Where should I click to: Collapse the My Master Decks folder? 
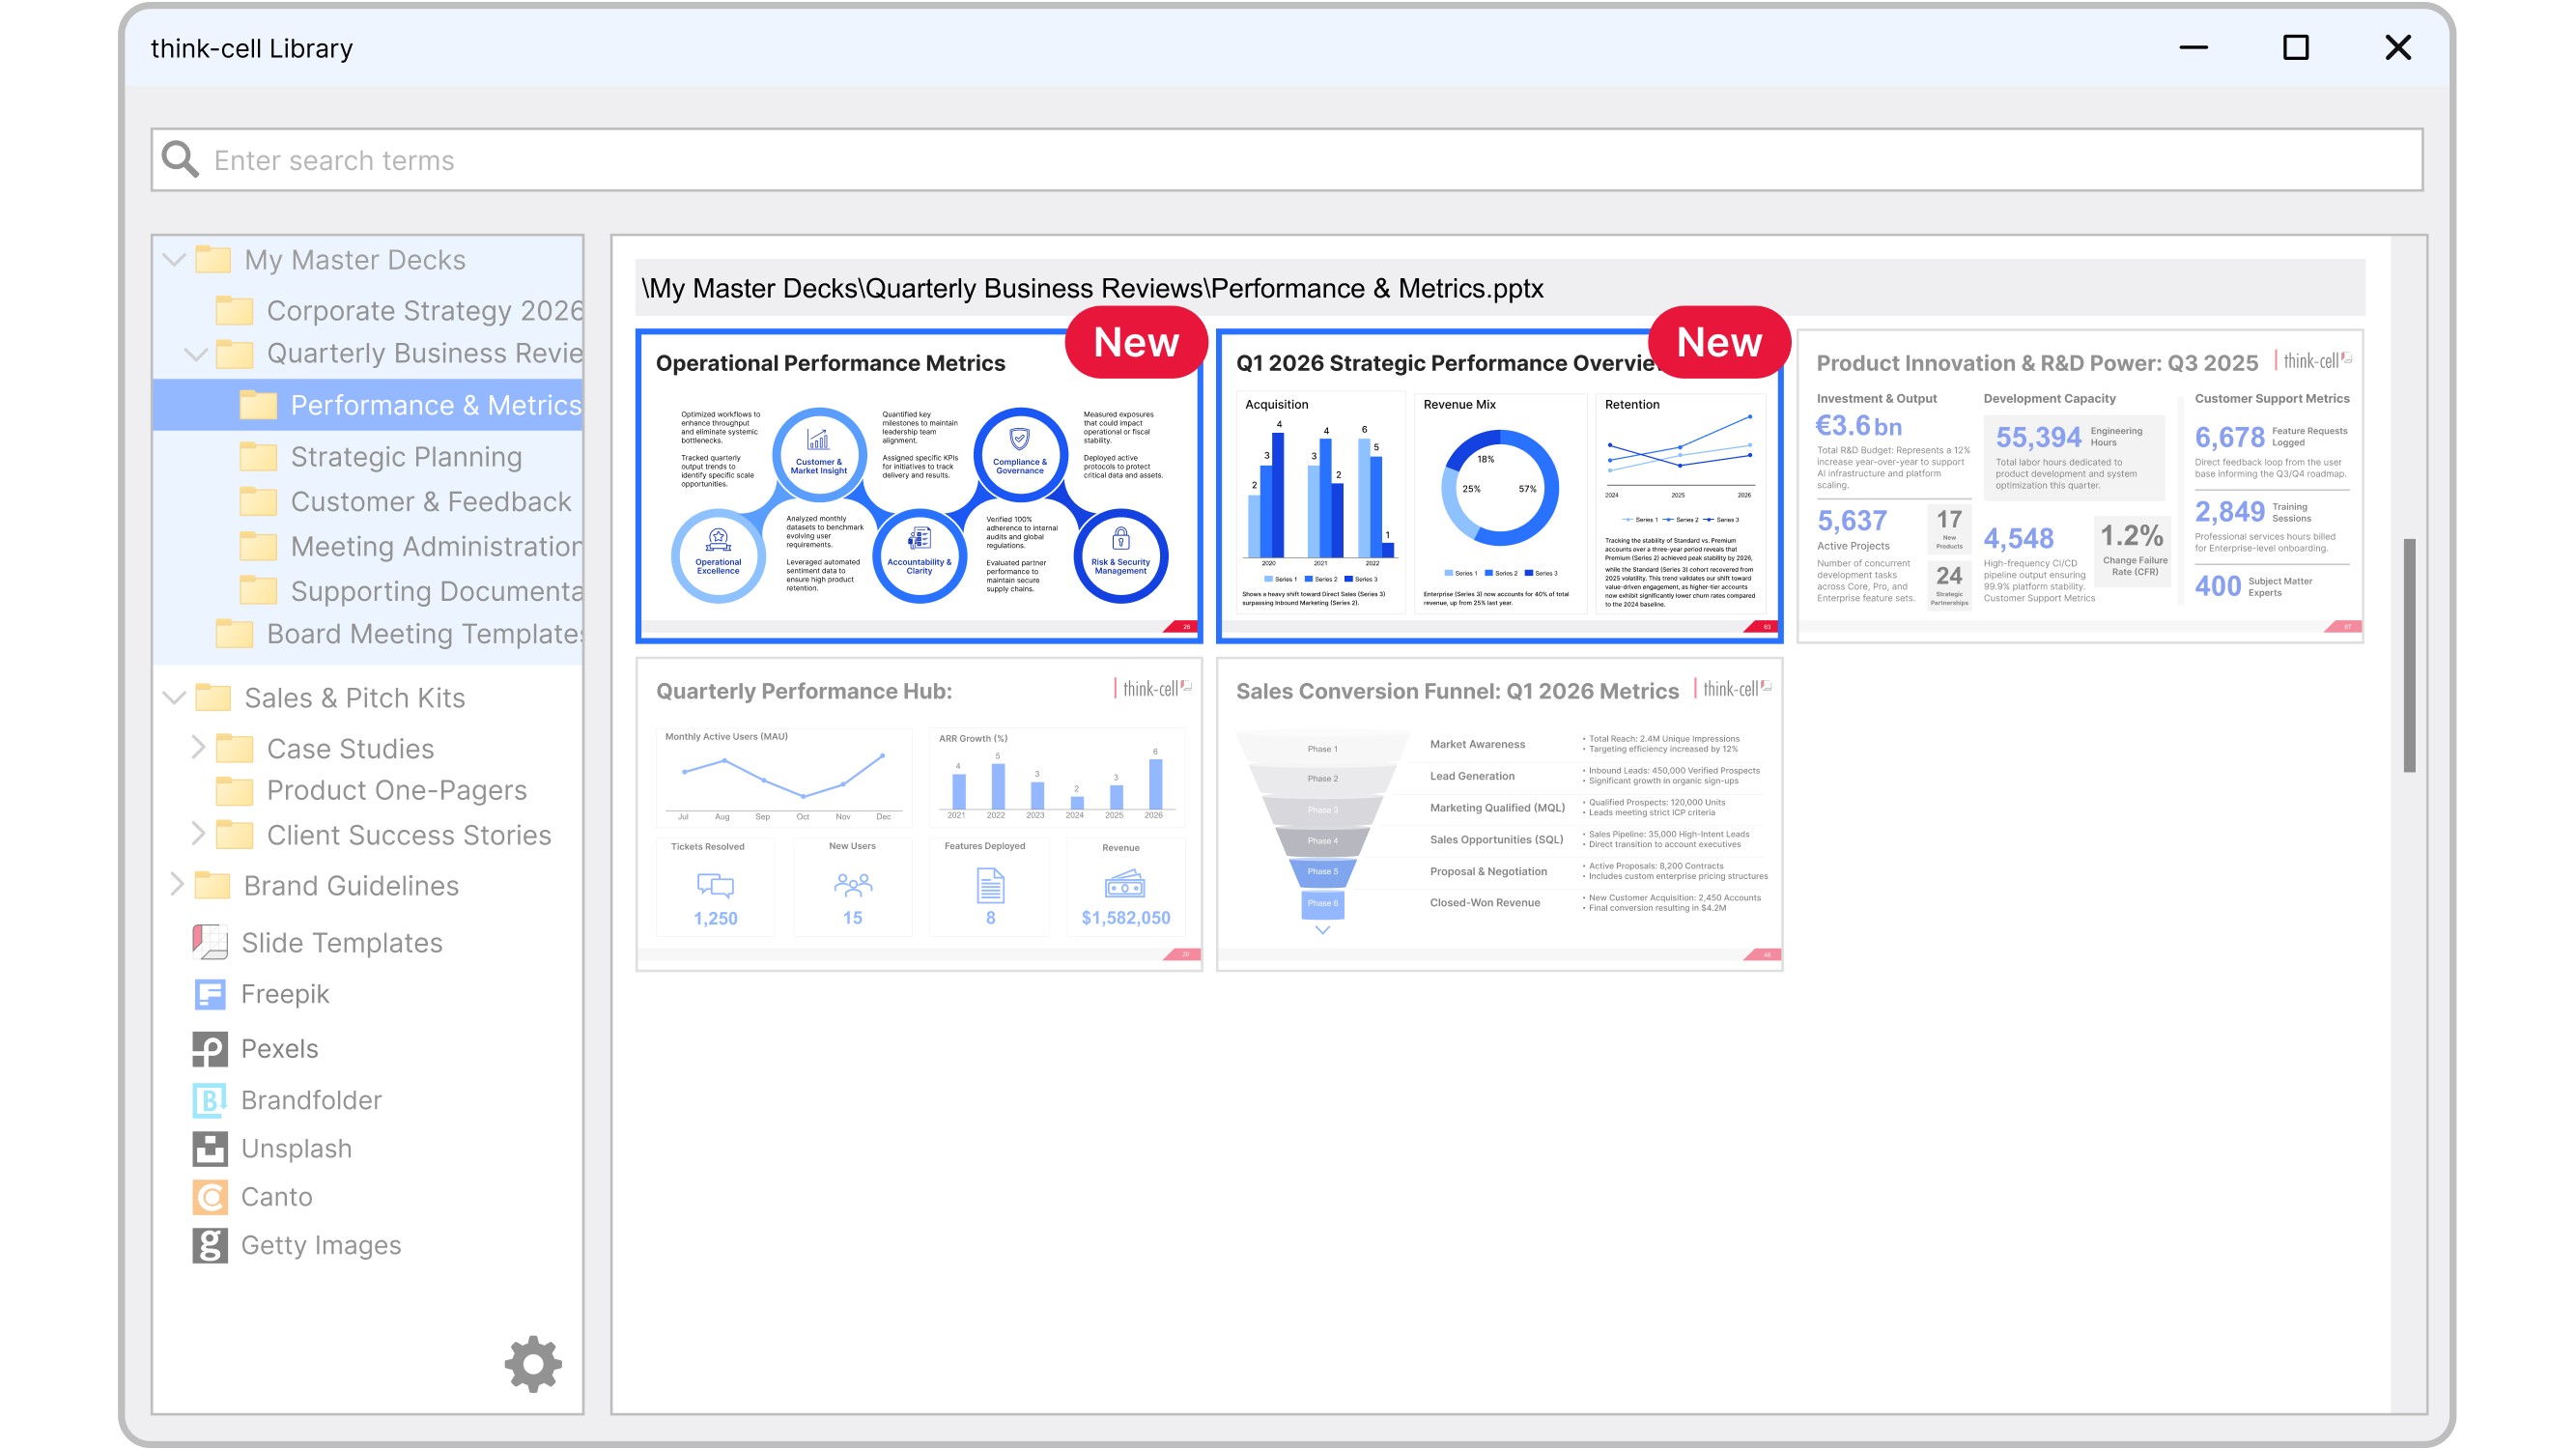(174, 260)
